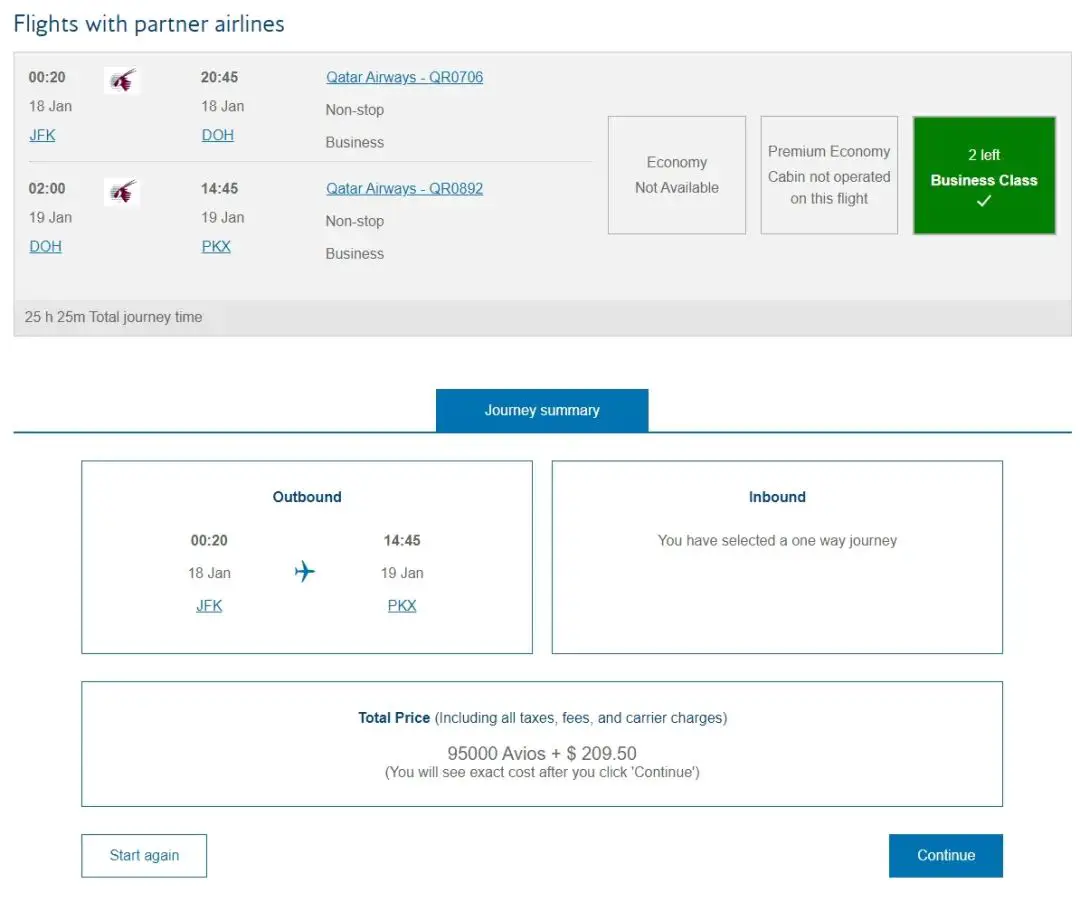Open Qatar Airways - QR0706 flight details
This screenshot has width=1080, height=921.
click(x=404, y=77)
